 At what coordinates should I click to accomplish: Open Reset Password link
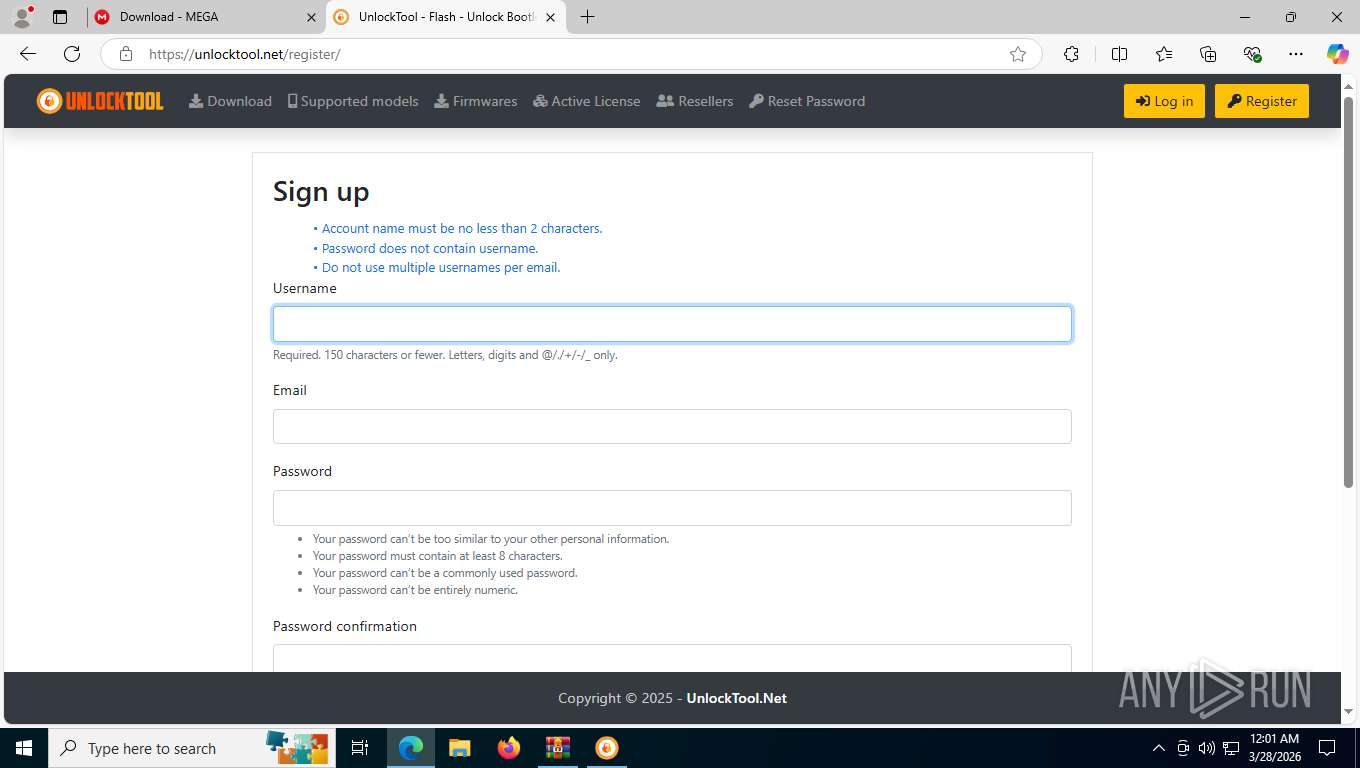pyautogui.click(x=807, y=101)
